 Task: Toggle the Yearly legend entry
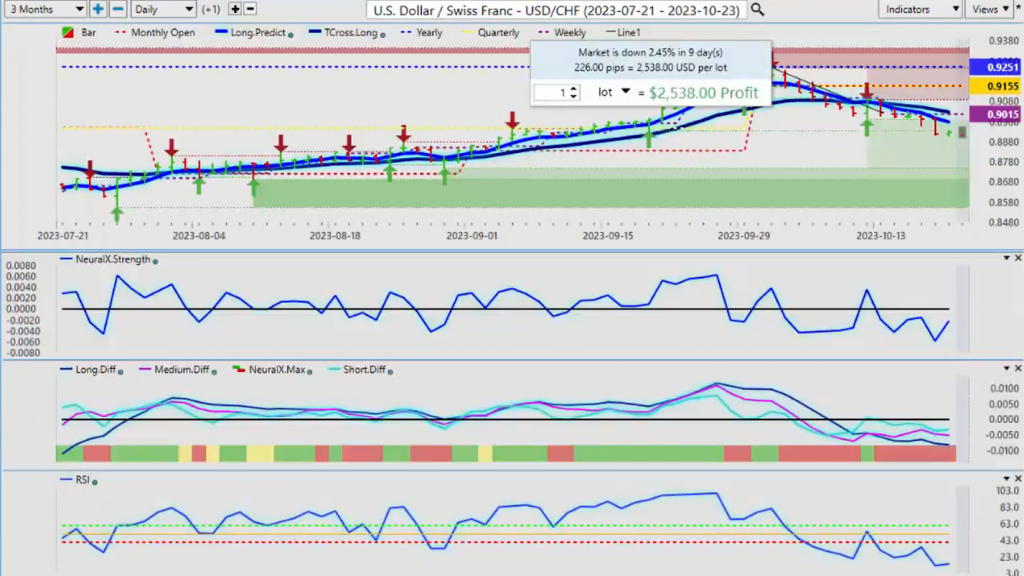point(421,32)
